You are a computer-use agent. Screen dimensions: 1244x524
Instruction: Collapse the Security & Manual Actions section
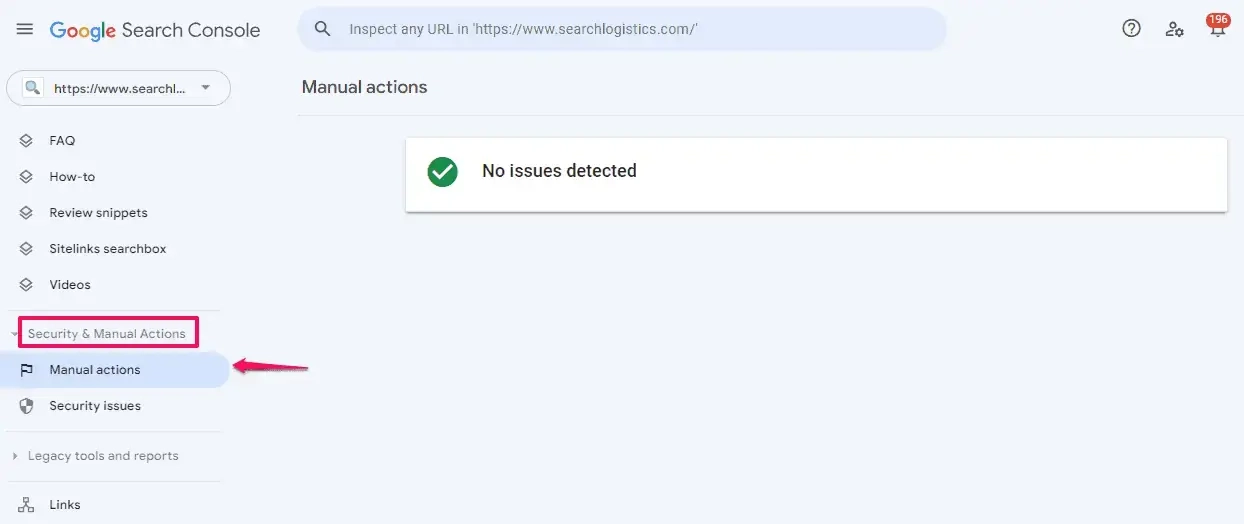tap(106, 334)
